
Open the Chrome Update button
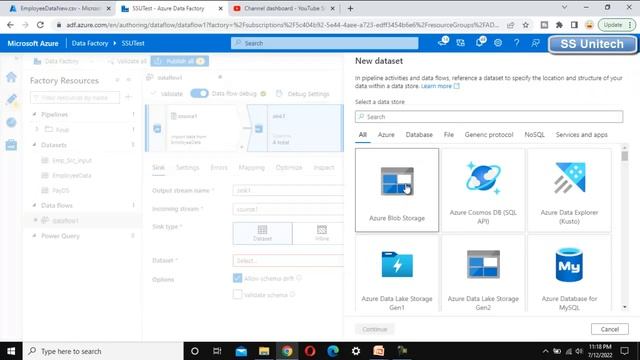[616, 25]
